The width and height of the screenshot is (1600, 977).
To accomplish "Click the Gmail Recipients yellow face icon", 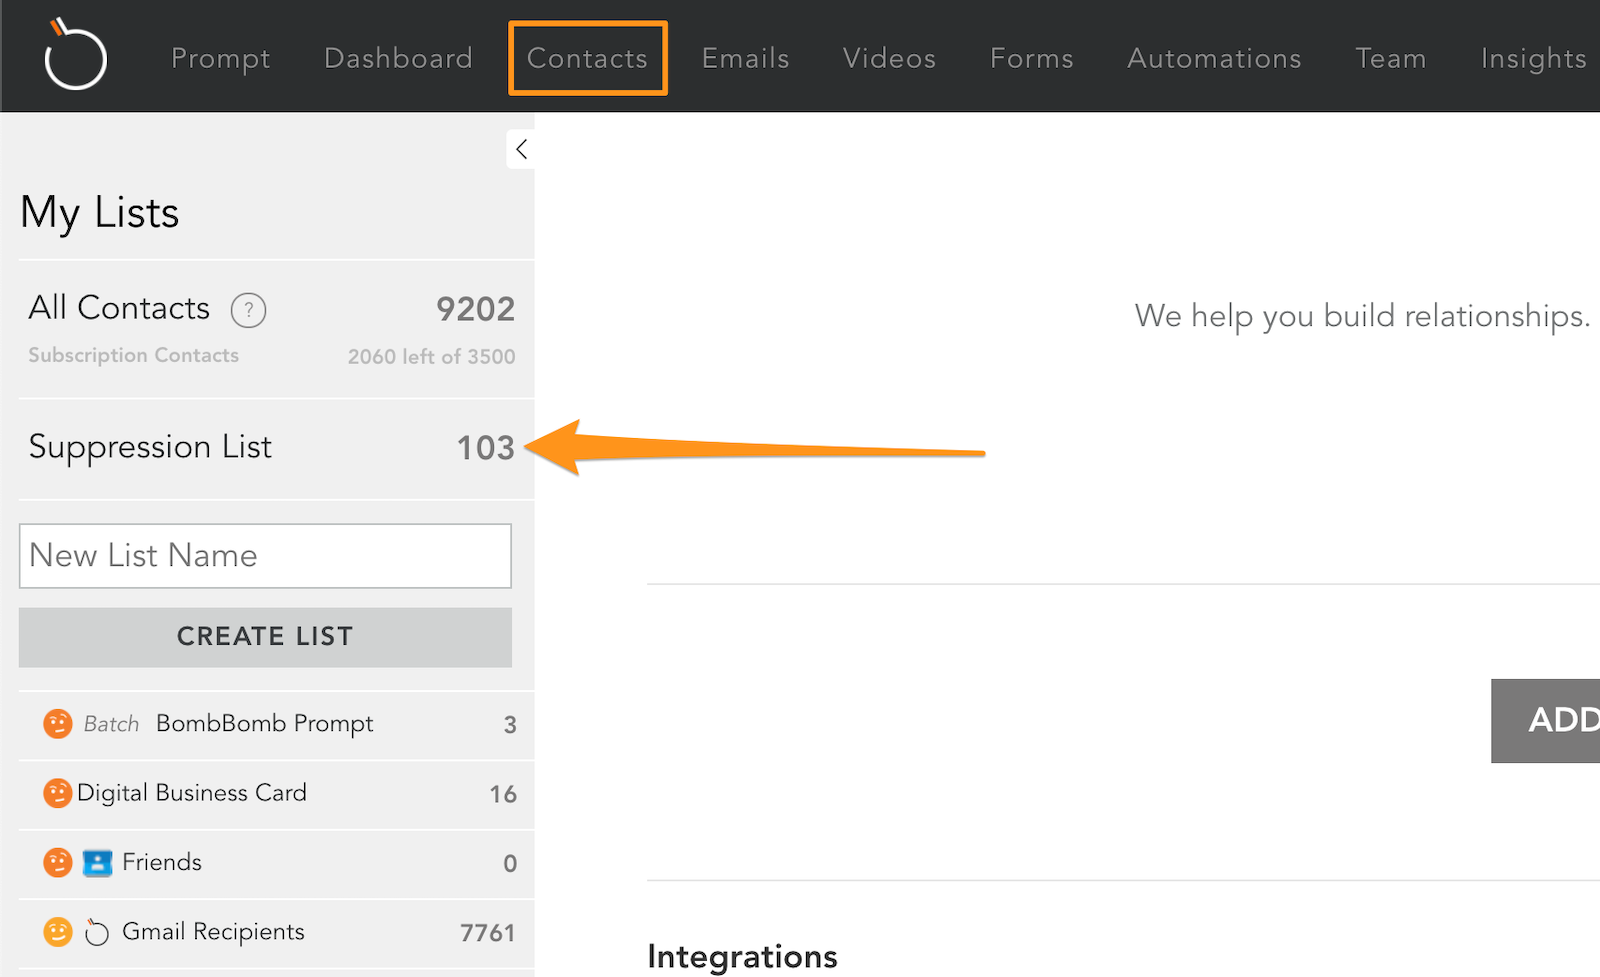I will pos(58,932).
